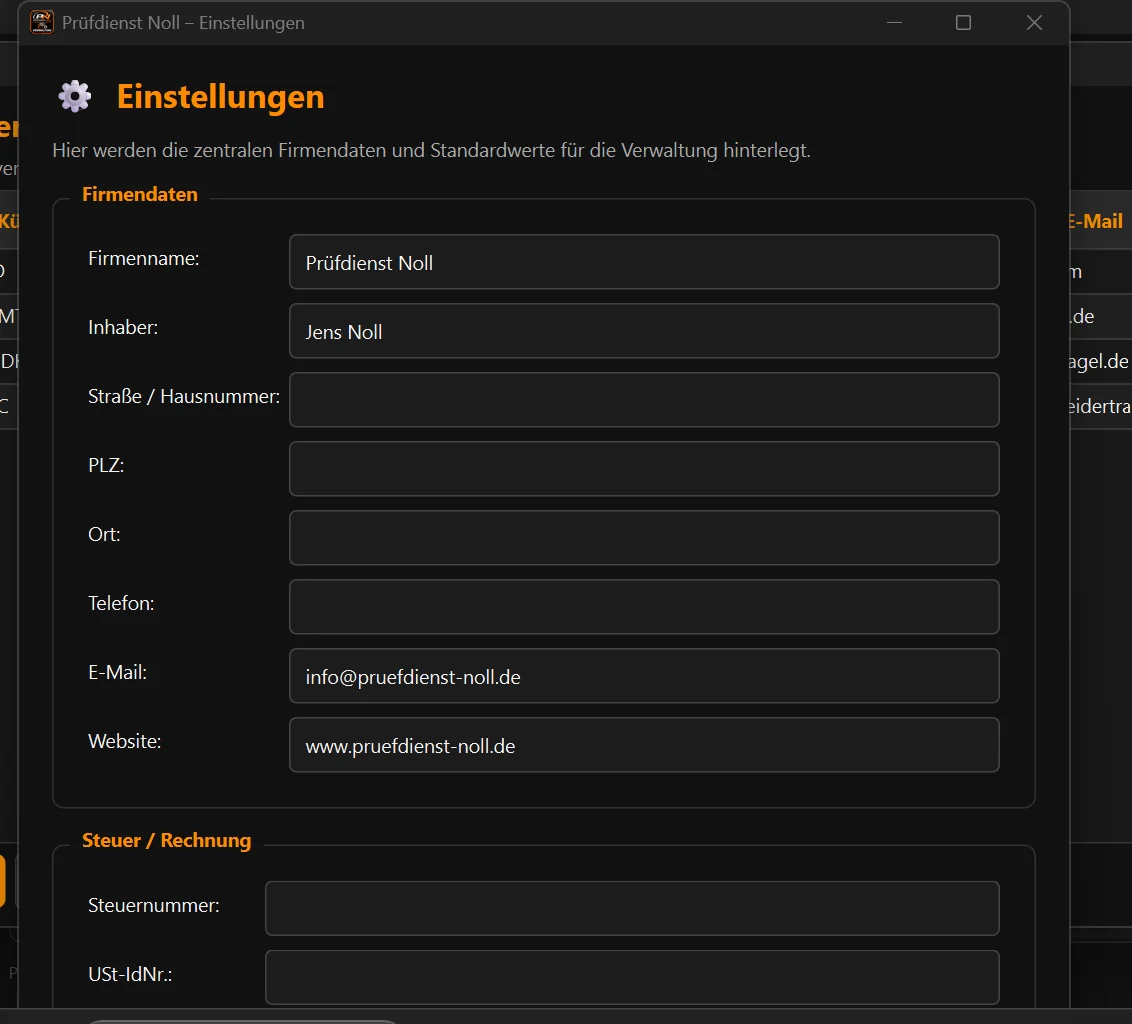Click the settings gear icon beside Einstellungen
Image resolution: width=1132 pixels, height=1024 pixels.
[x=75, y=97]
